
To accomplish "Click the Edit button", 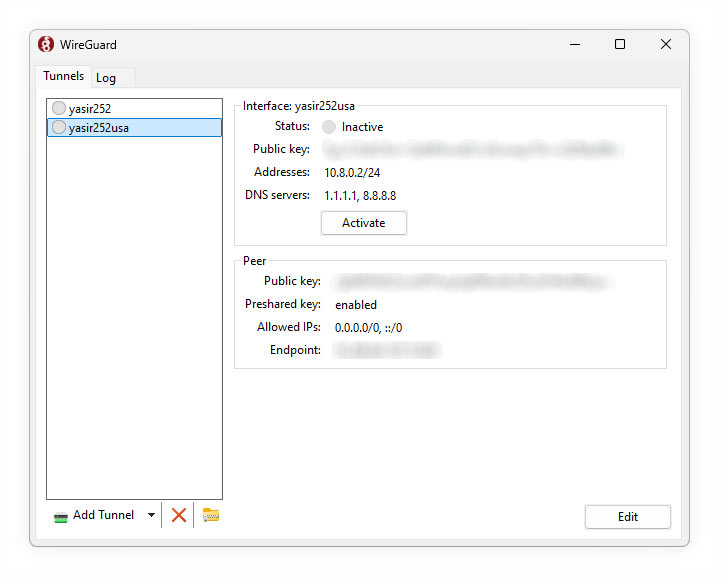I will point(627,517).
